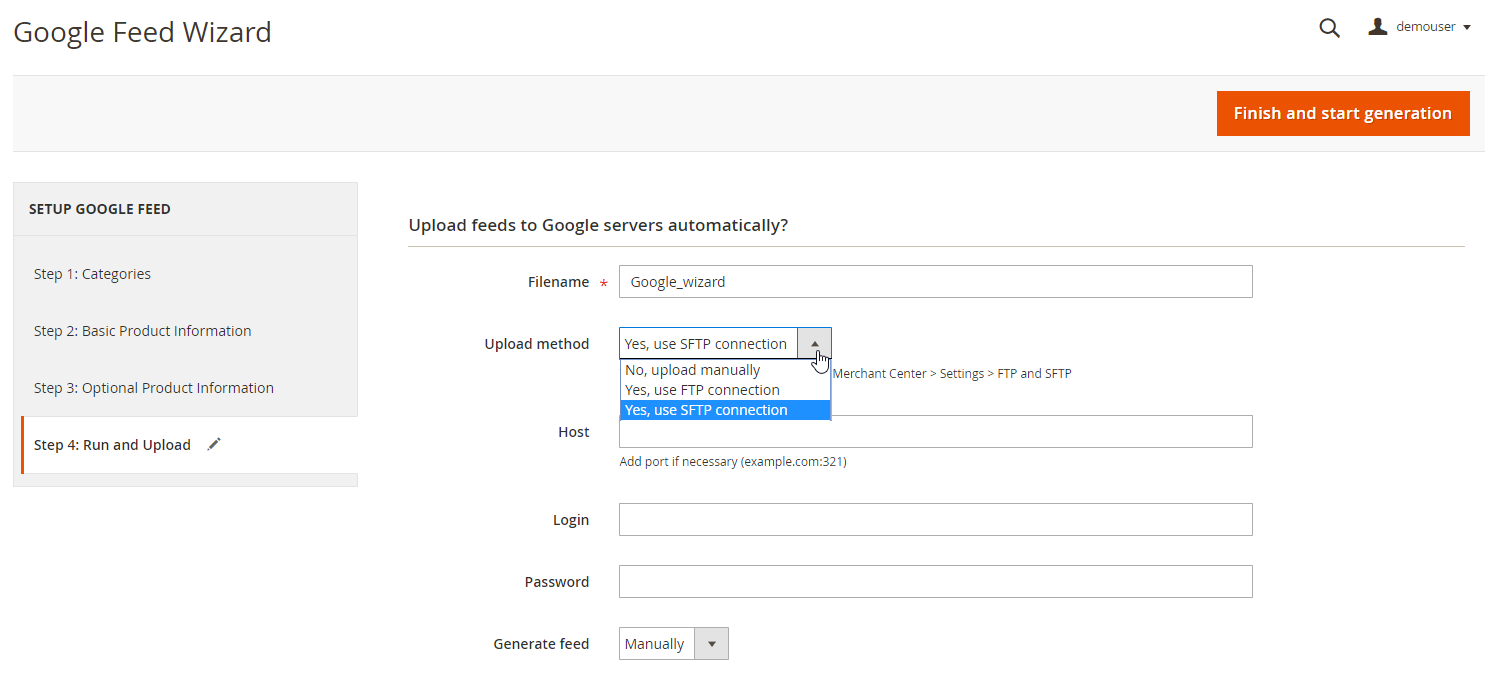Focus the Login input field
This screenshot has width=1496, height=686.
(935, 519)
